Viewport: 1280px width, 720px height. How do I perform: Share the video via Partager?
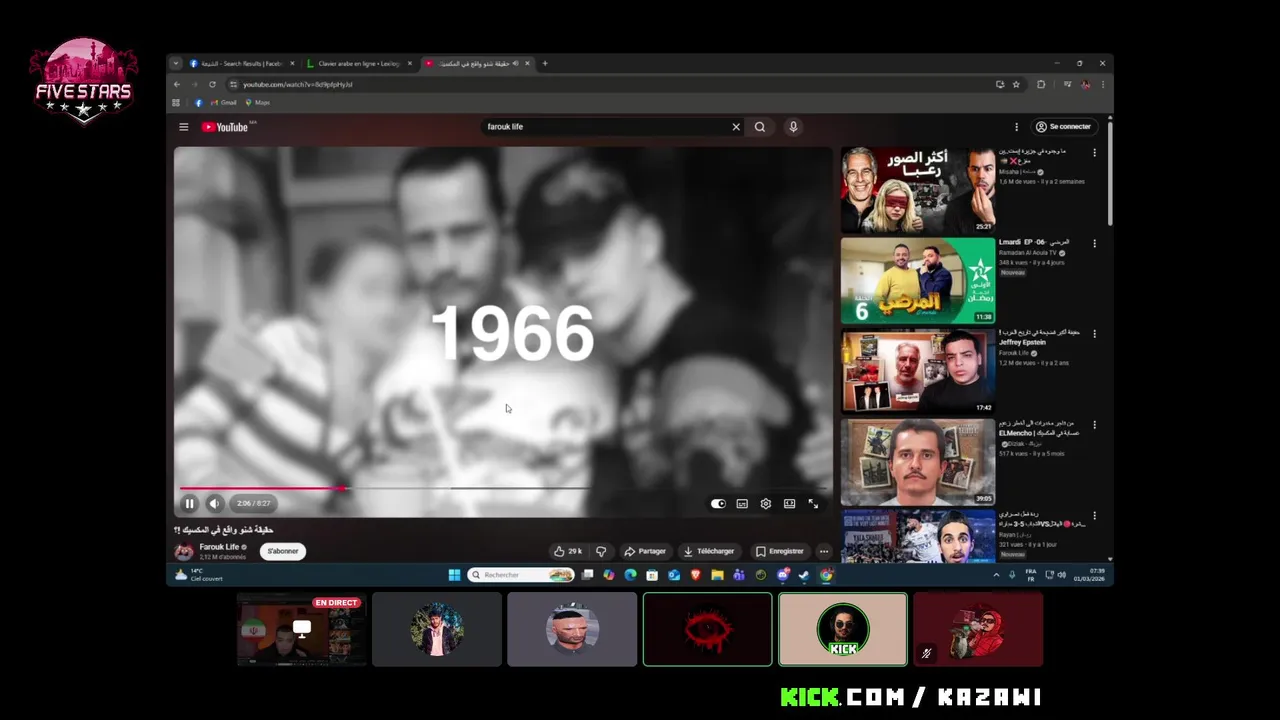pos(645,551)
